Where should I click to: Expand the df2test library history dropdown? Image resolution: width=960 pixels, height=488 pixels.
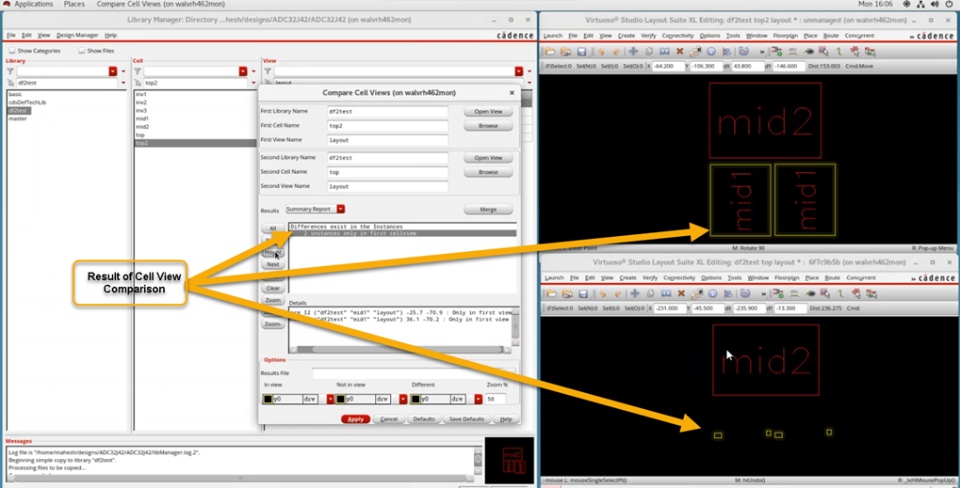pyautogui.click(x=123, y=82)
